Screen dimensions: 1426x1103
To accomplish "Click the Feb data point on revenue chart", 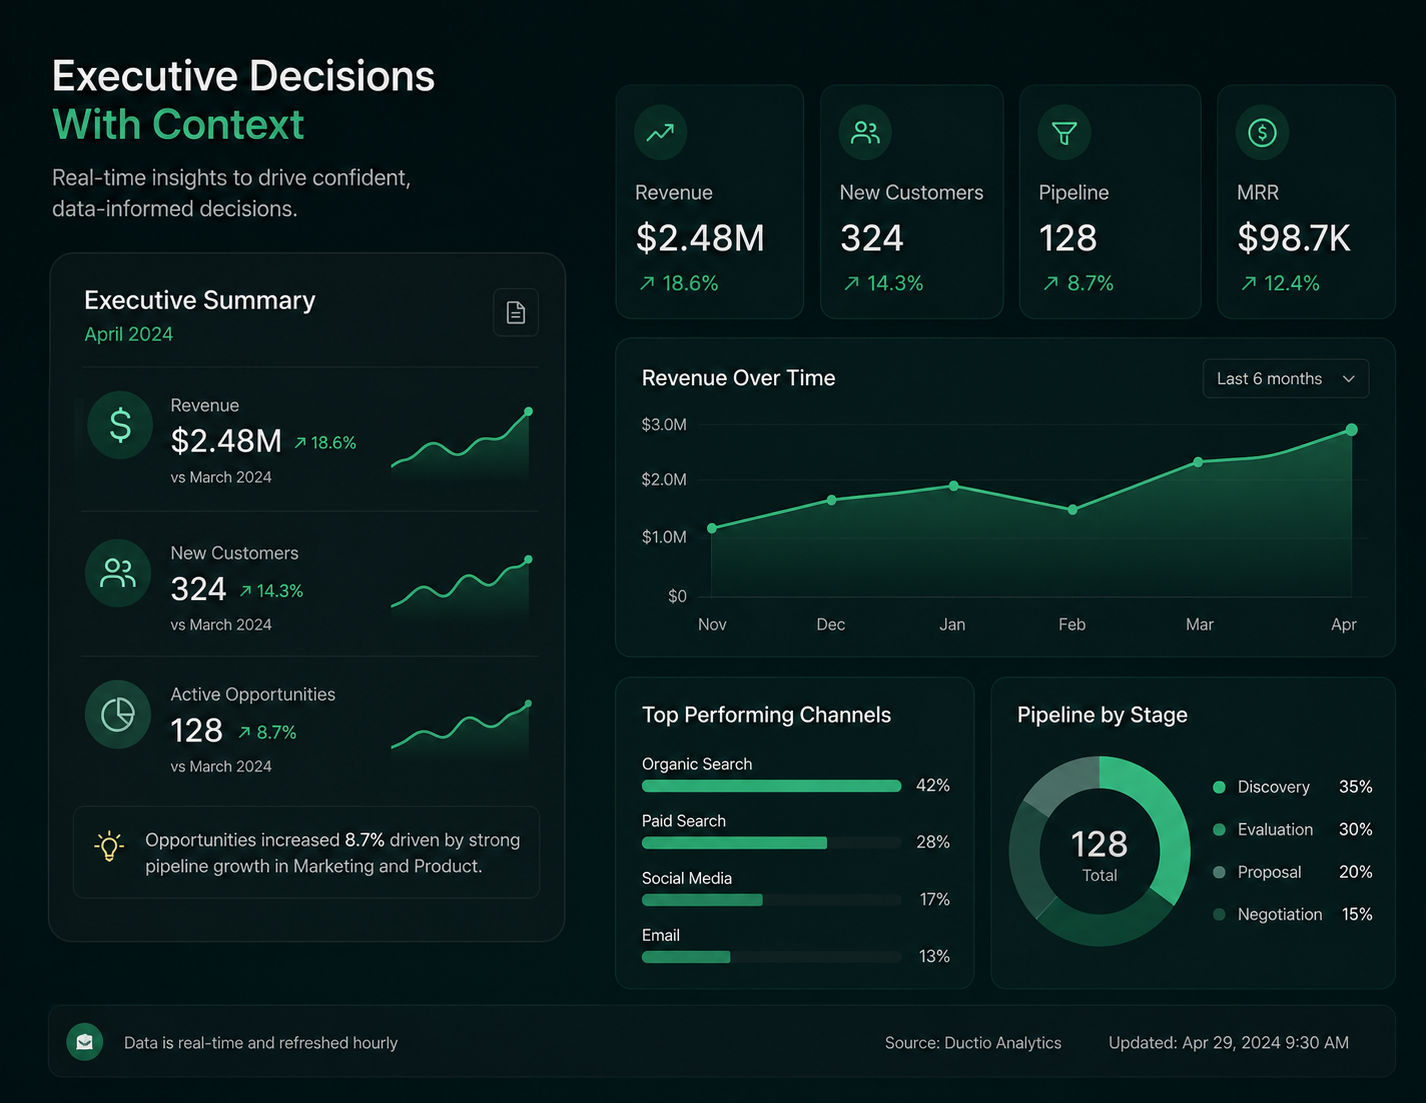I will point(1073,509).
